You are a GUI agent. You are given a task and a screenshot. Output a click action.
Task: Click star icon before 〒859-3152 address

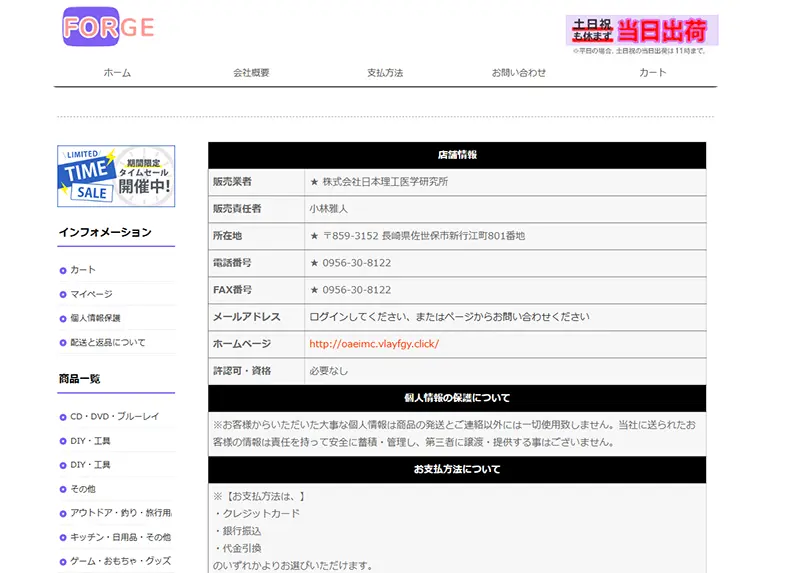click(314, 236)
